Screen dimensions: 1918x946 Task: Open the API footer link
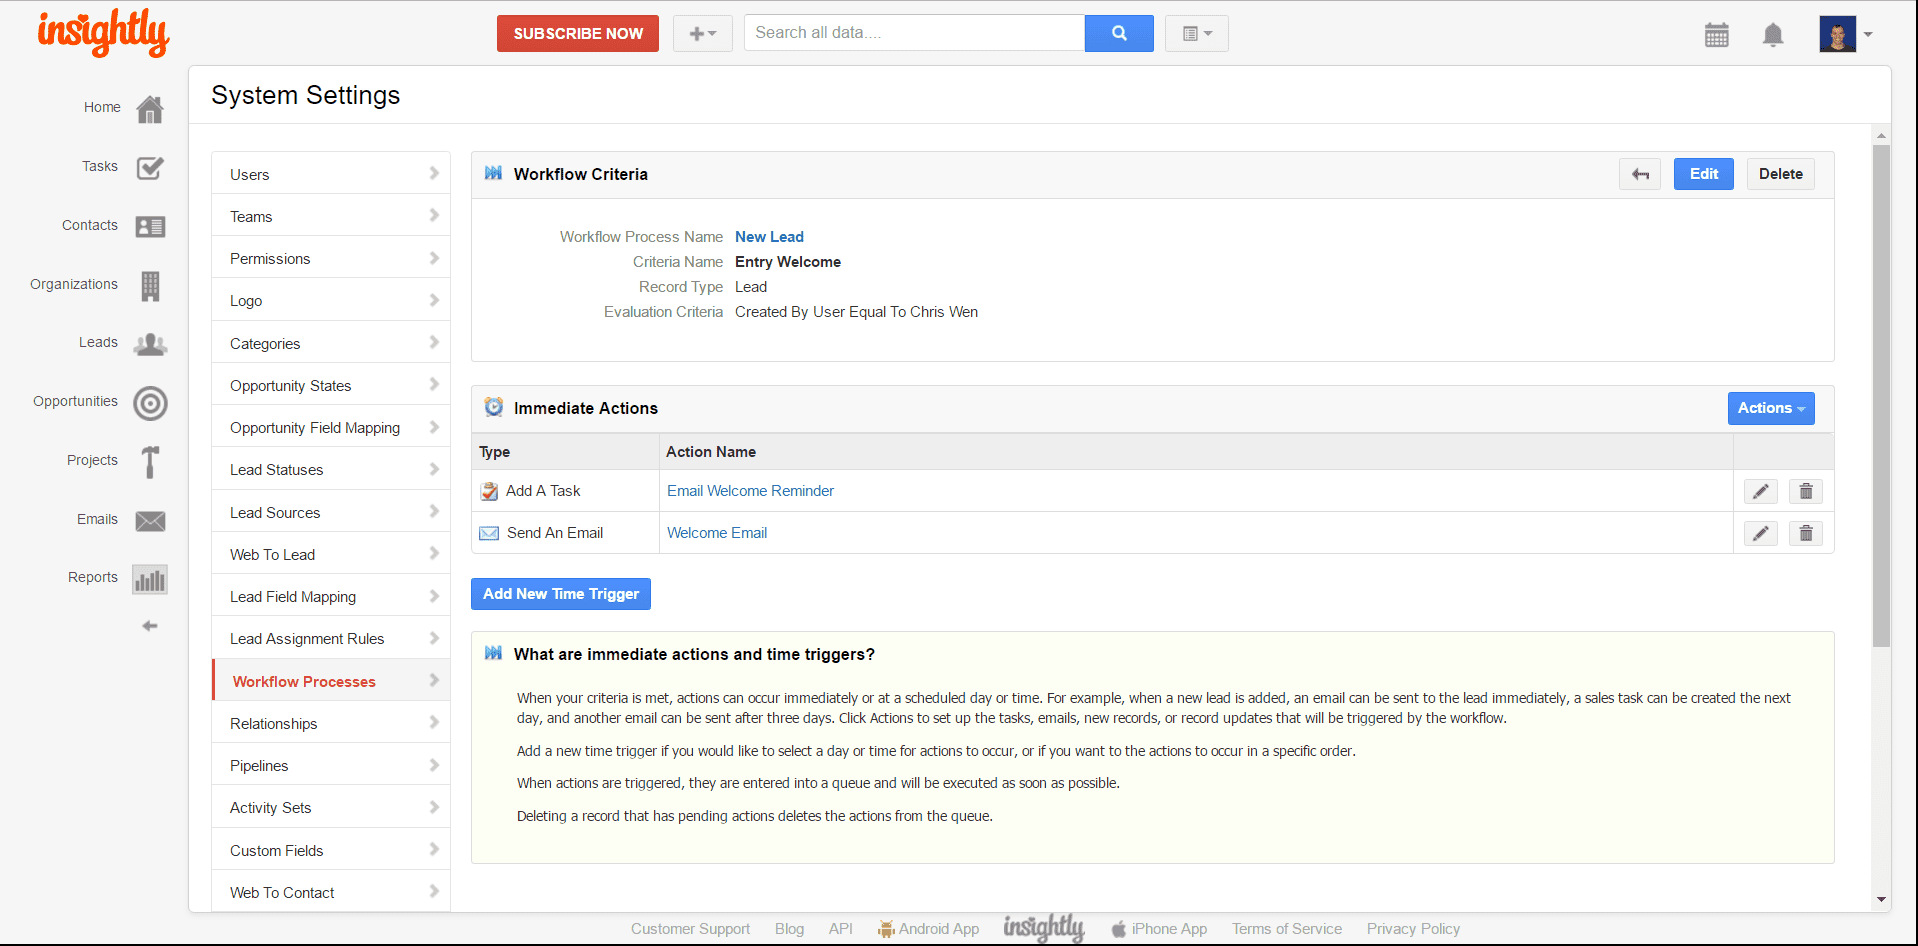[840, 929]
